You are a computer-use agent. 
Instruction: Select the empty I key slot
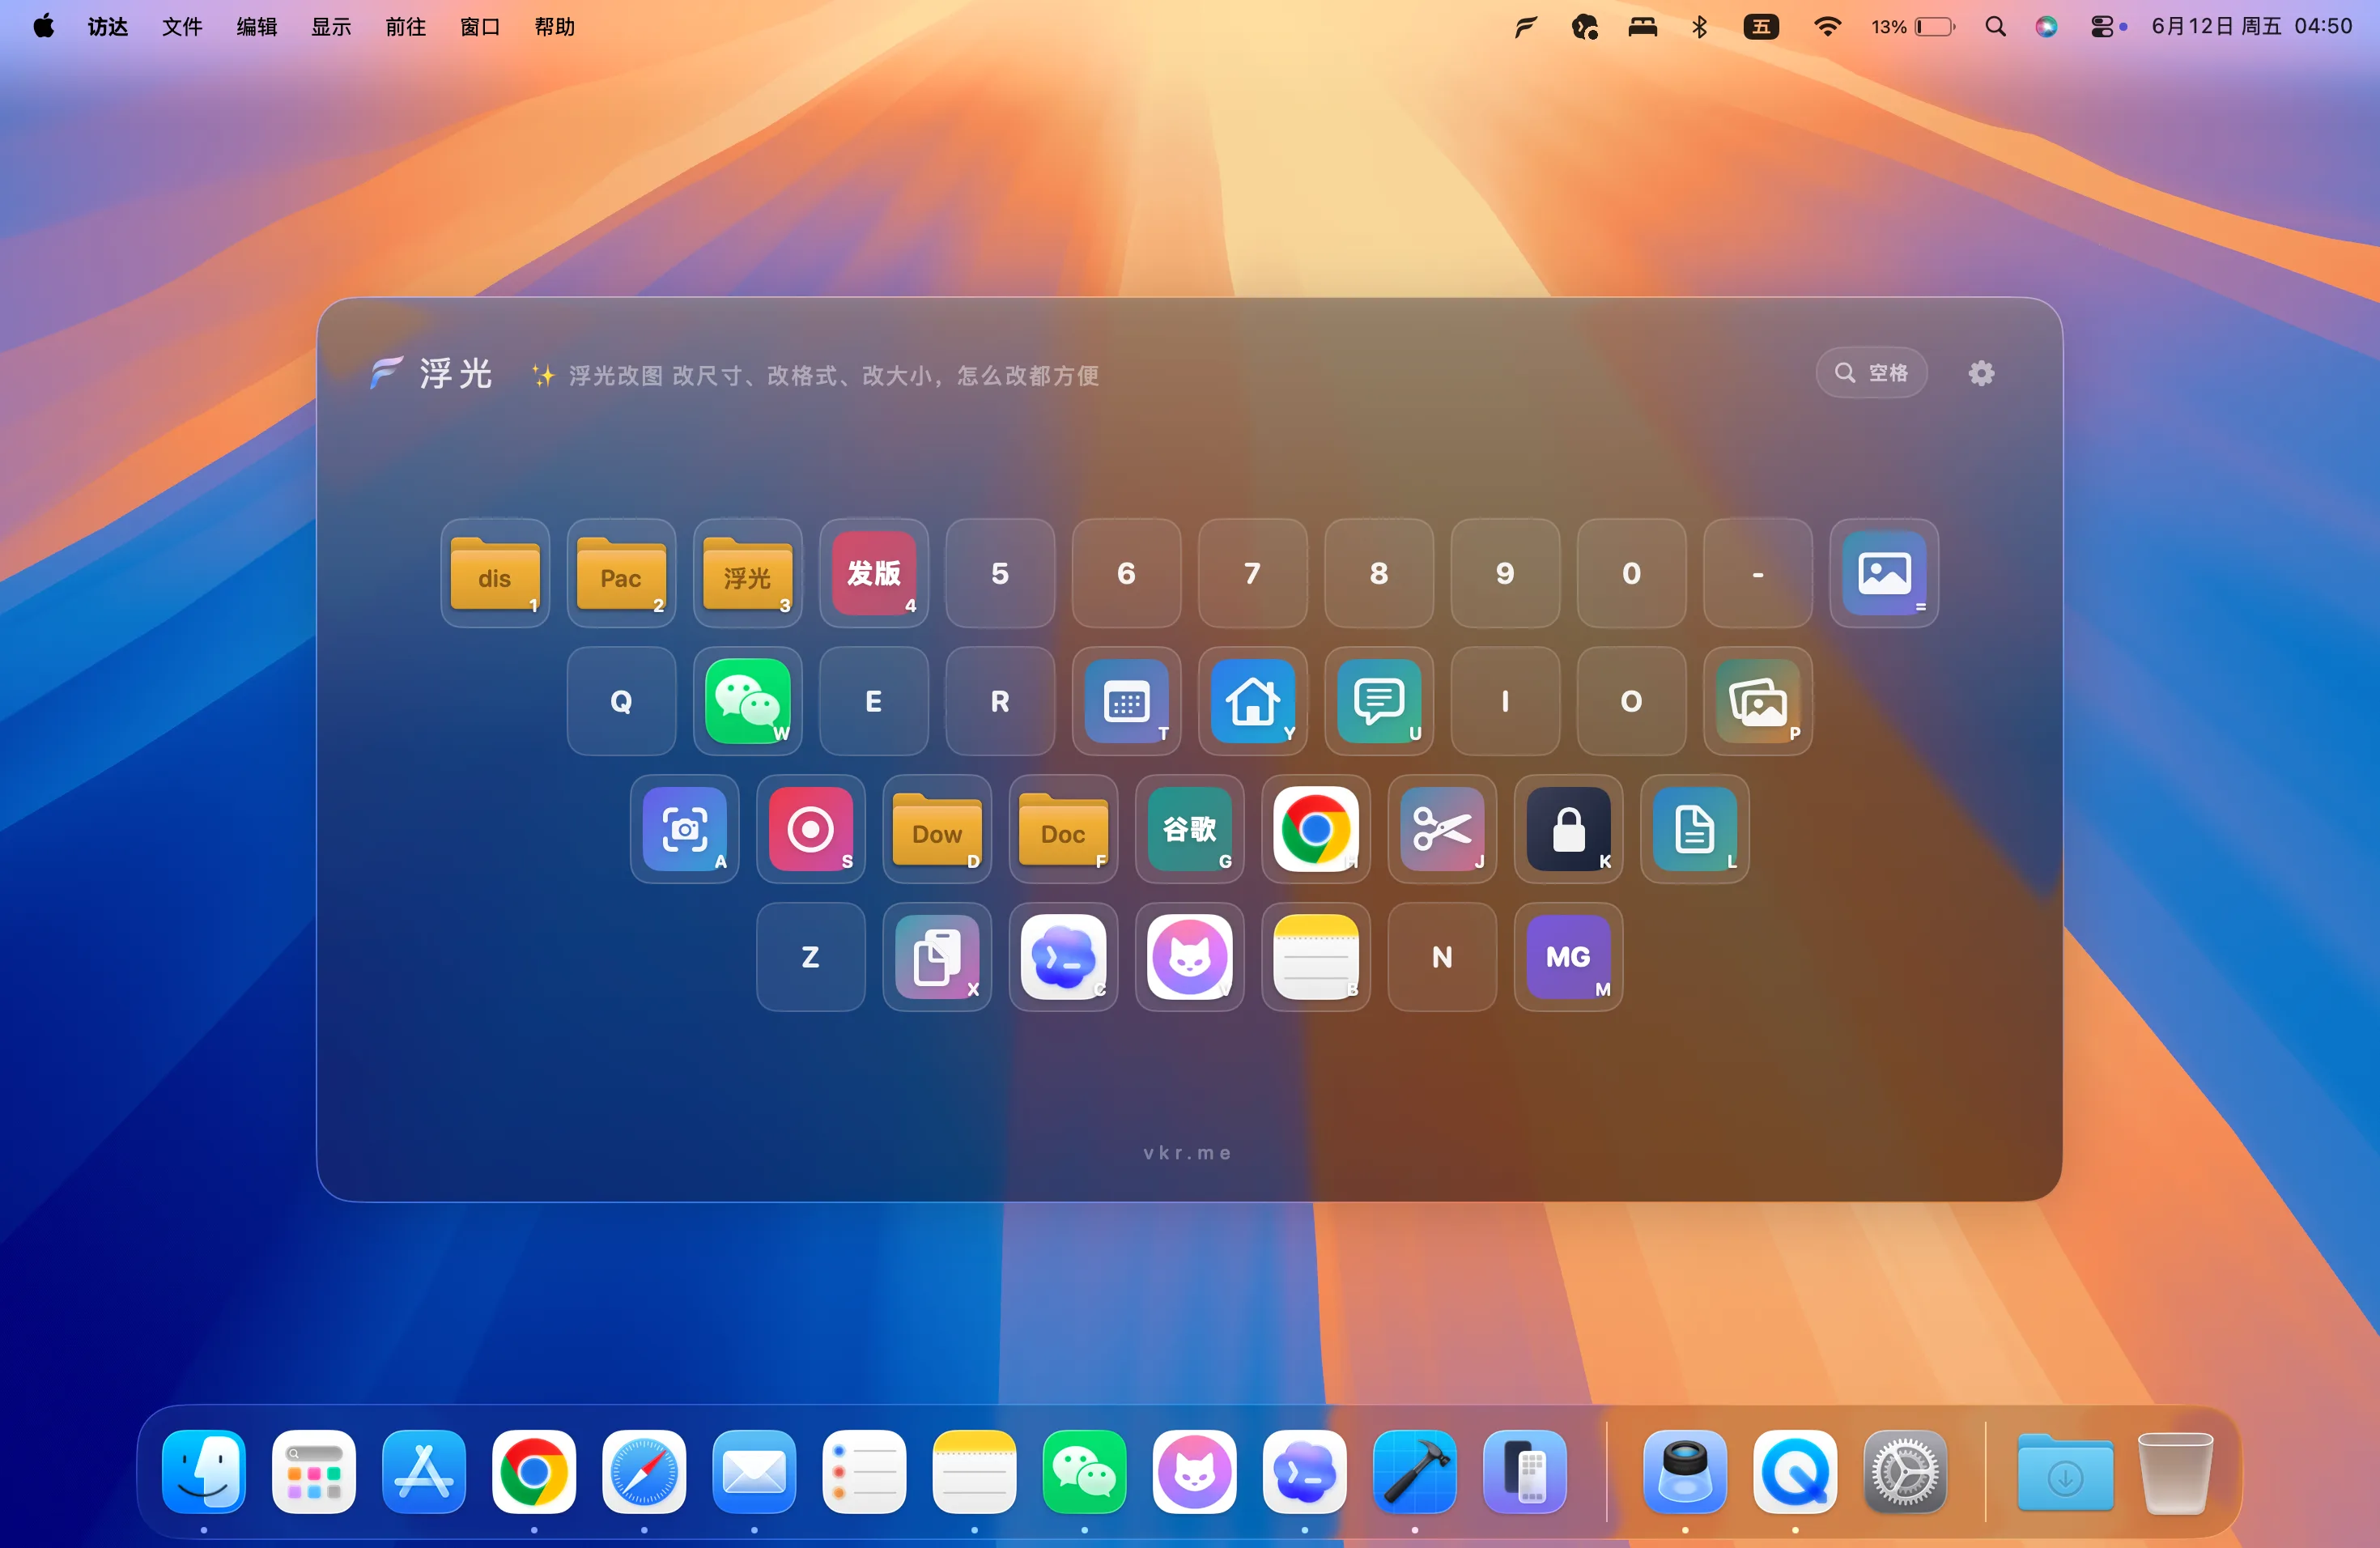tap(1505, 701)
